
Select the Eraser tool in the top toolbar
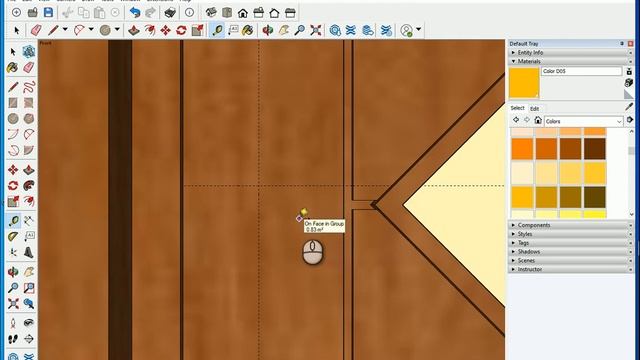[x=36, y=30]
